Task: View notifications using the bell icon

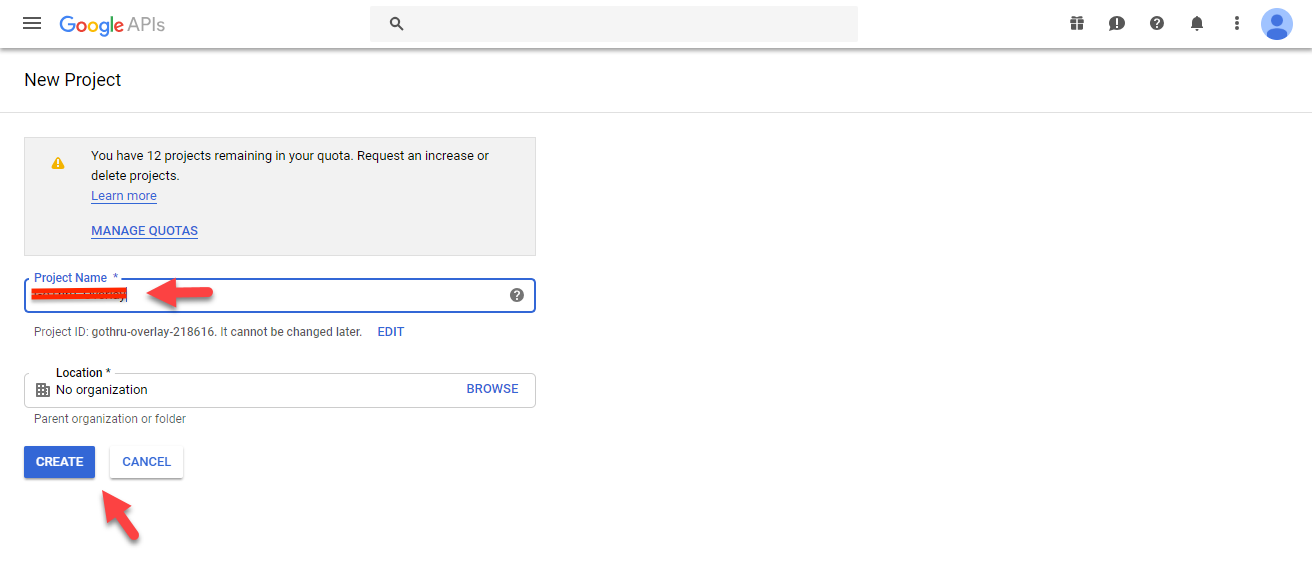Action: (1197, 23)
